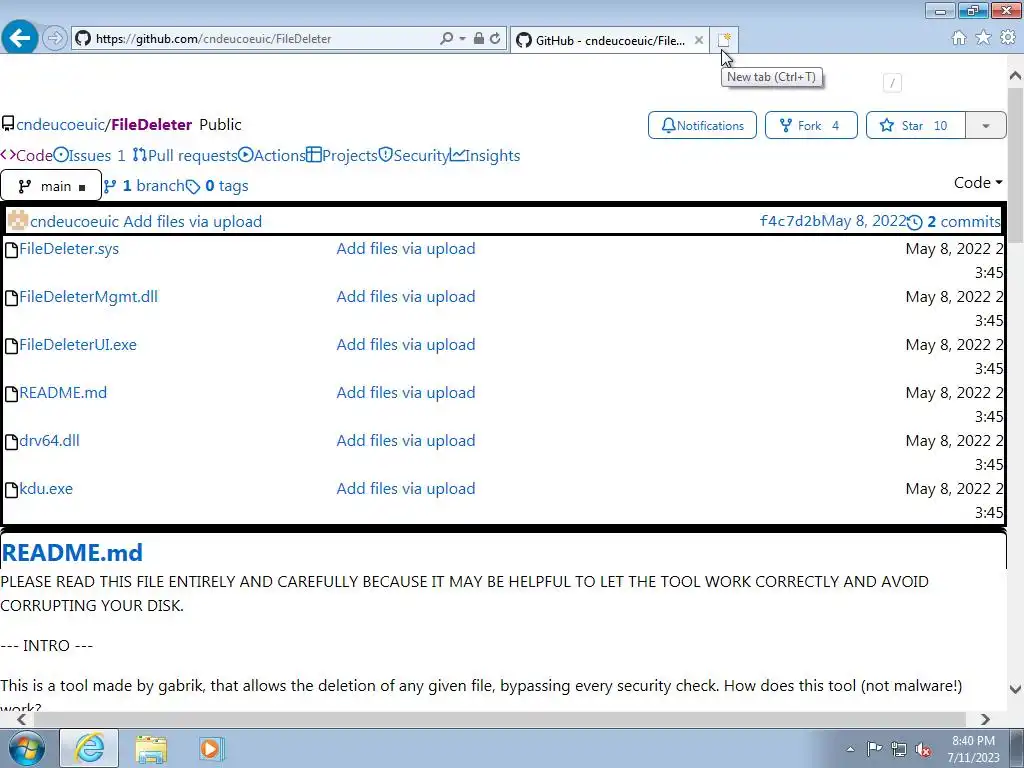
Task: Switch to the Issues tab
Action: point(89,155)
